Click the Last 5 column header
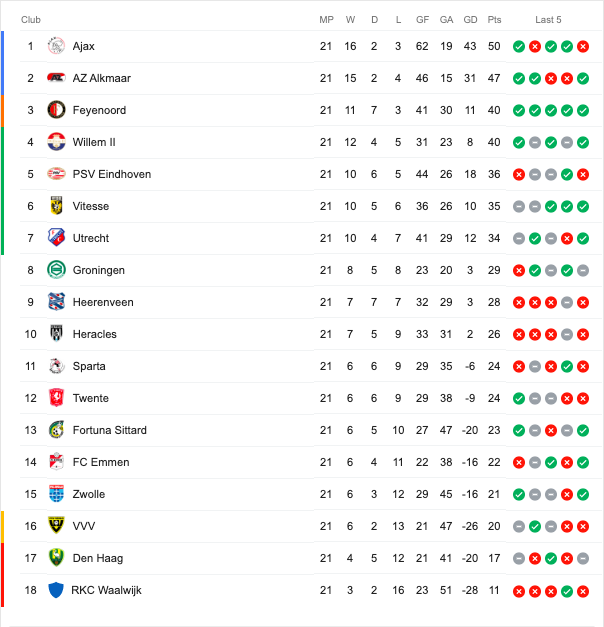Screen dimensions: 604x627 coord(548,20)
